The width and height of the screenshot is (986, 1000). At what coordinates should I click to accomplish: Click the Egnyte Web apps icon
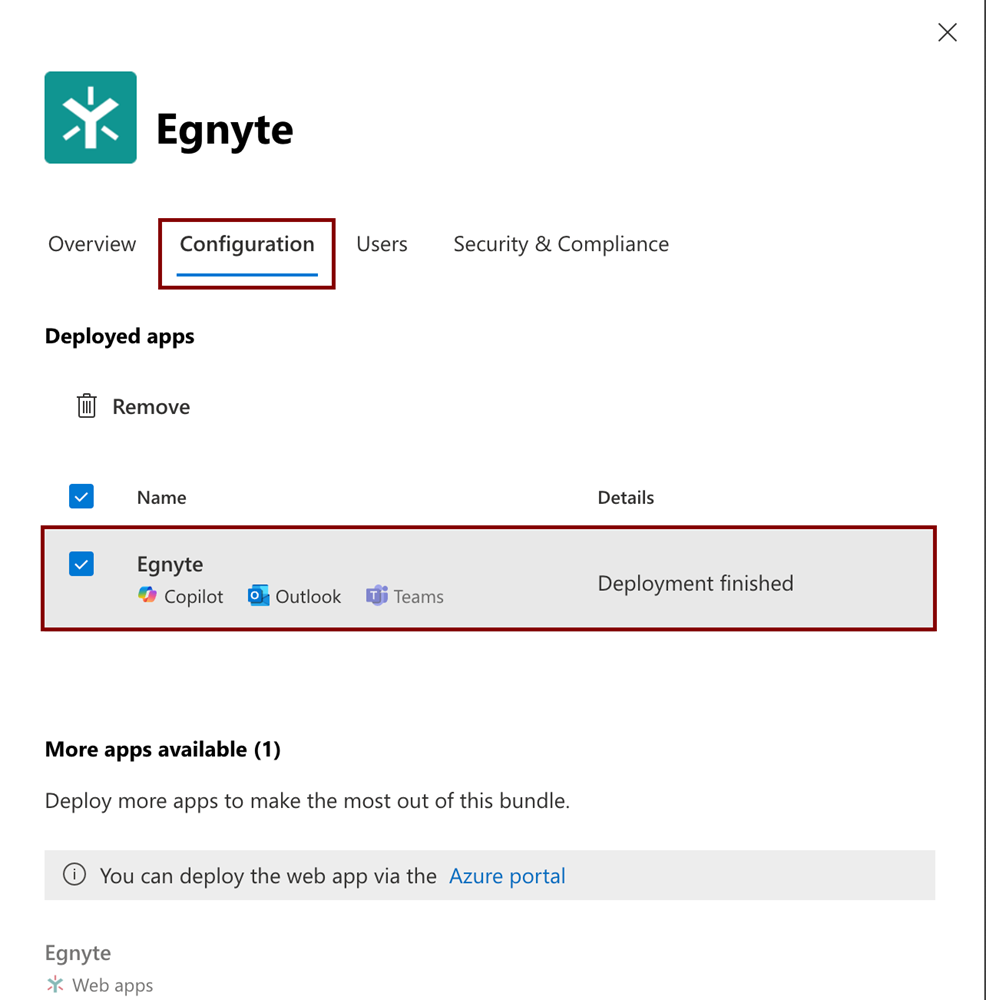55,985
